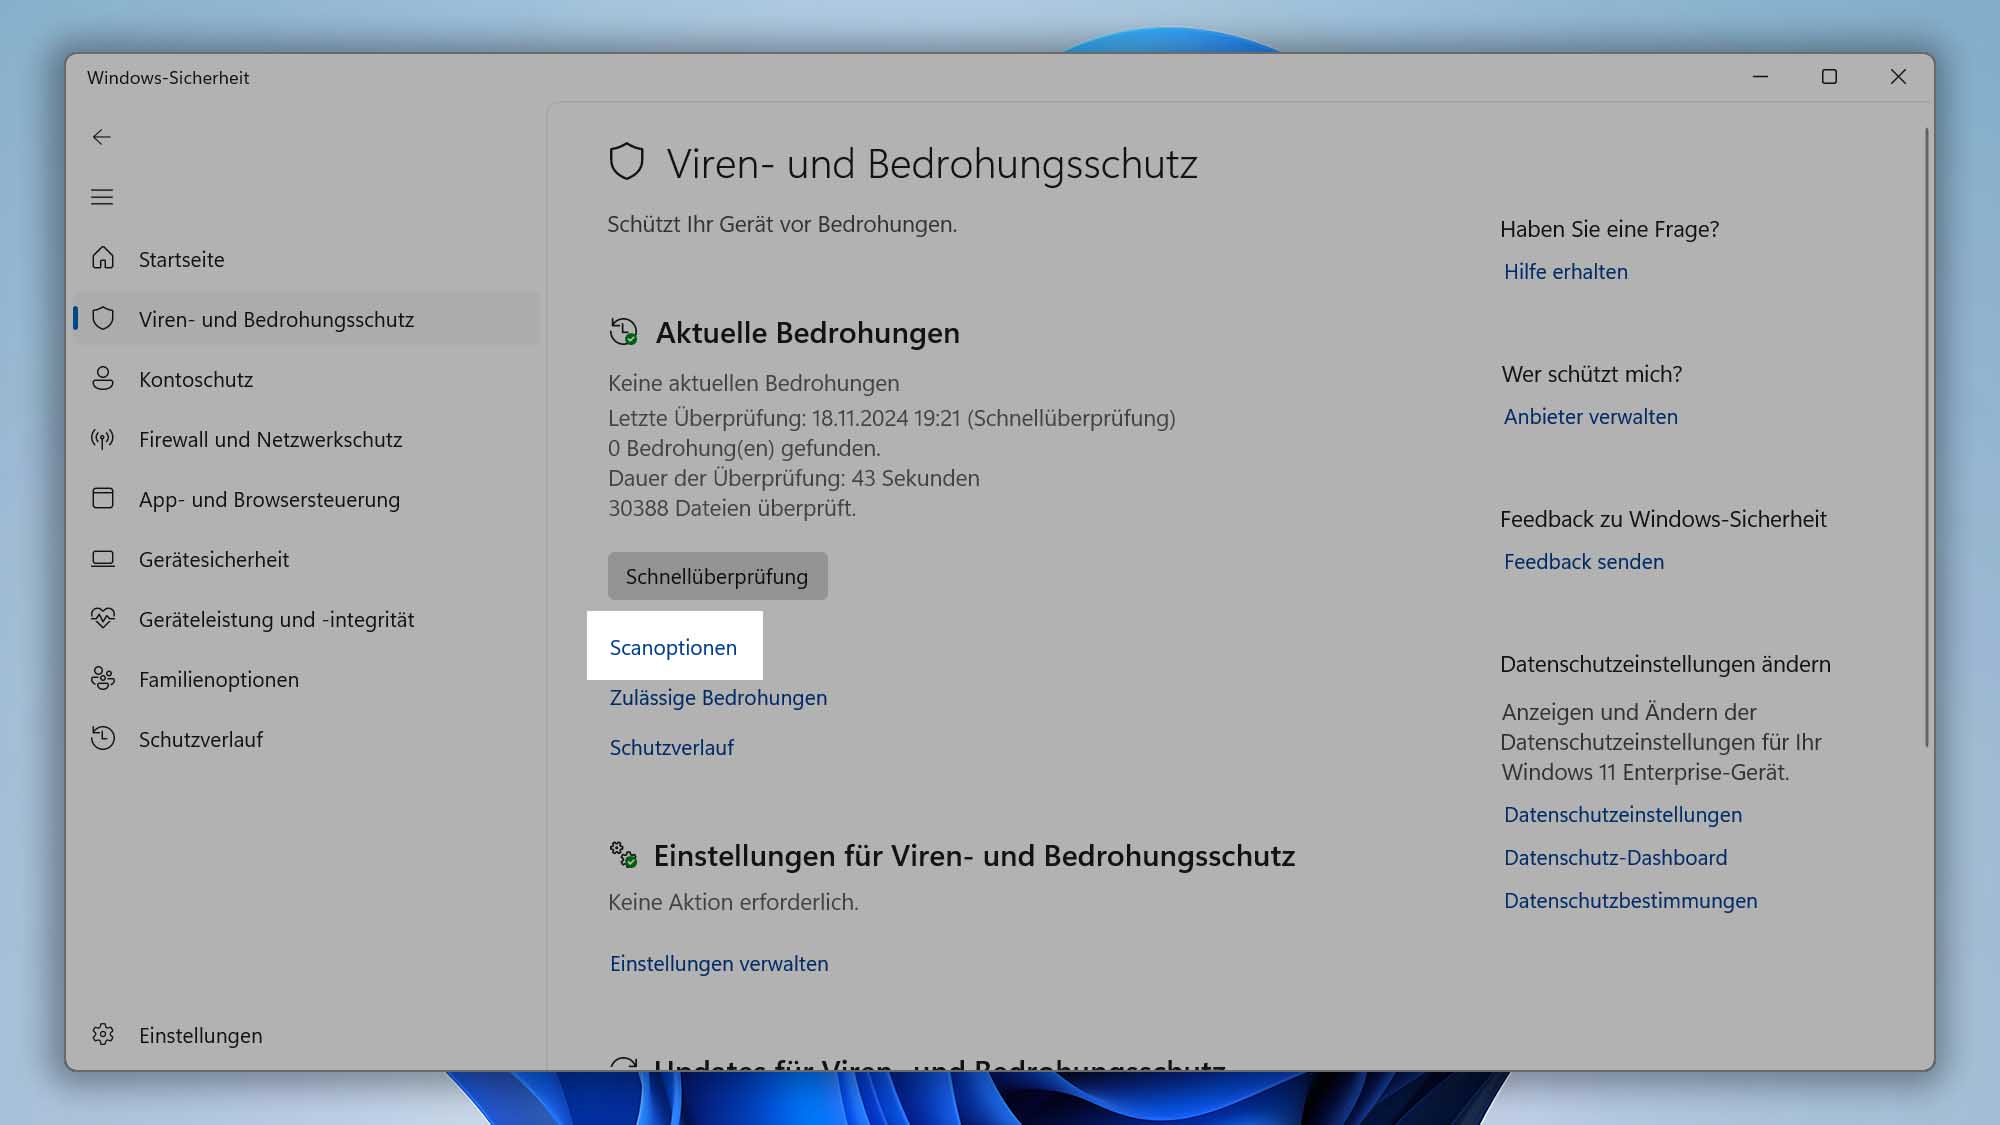Open Startseite in the sidebar
This screenshot has height=1125, width=2000.
(x=307, y=259)
